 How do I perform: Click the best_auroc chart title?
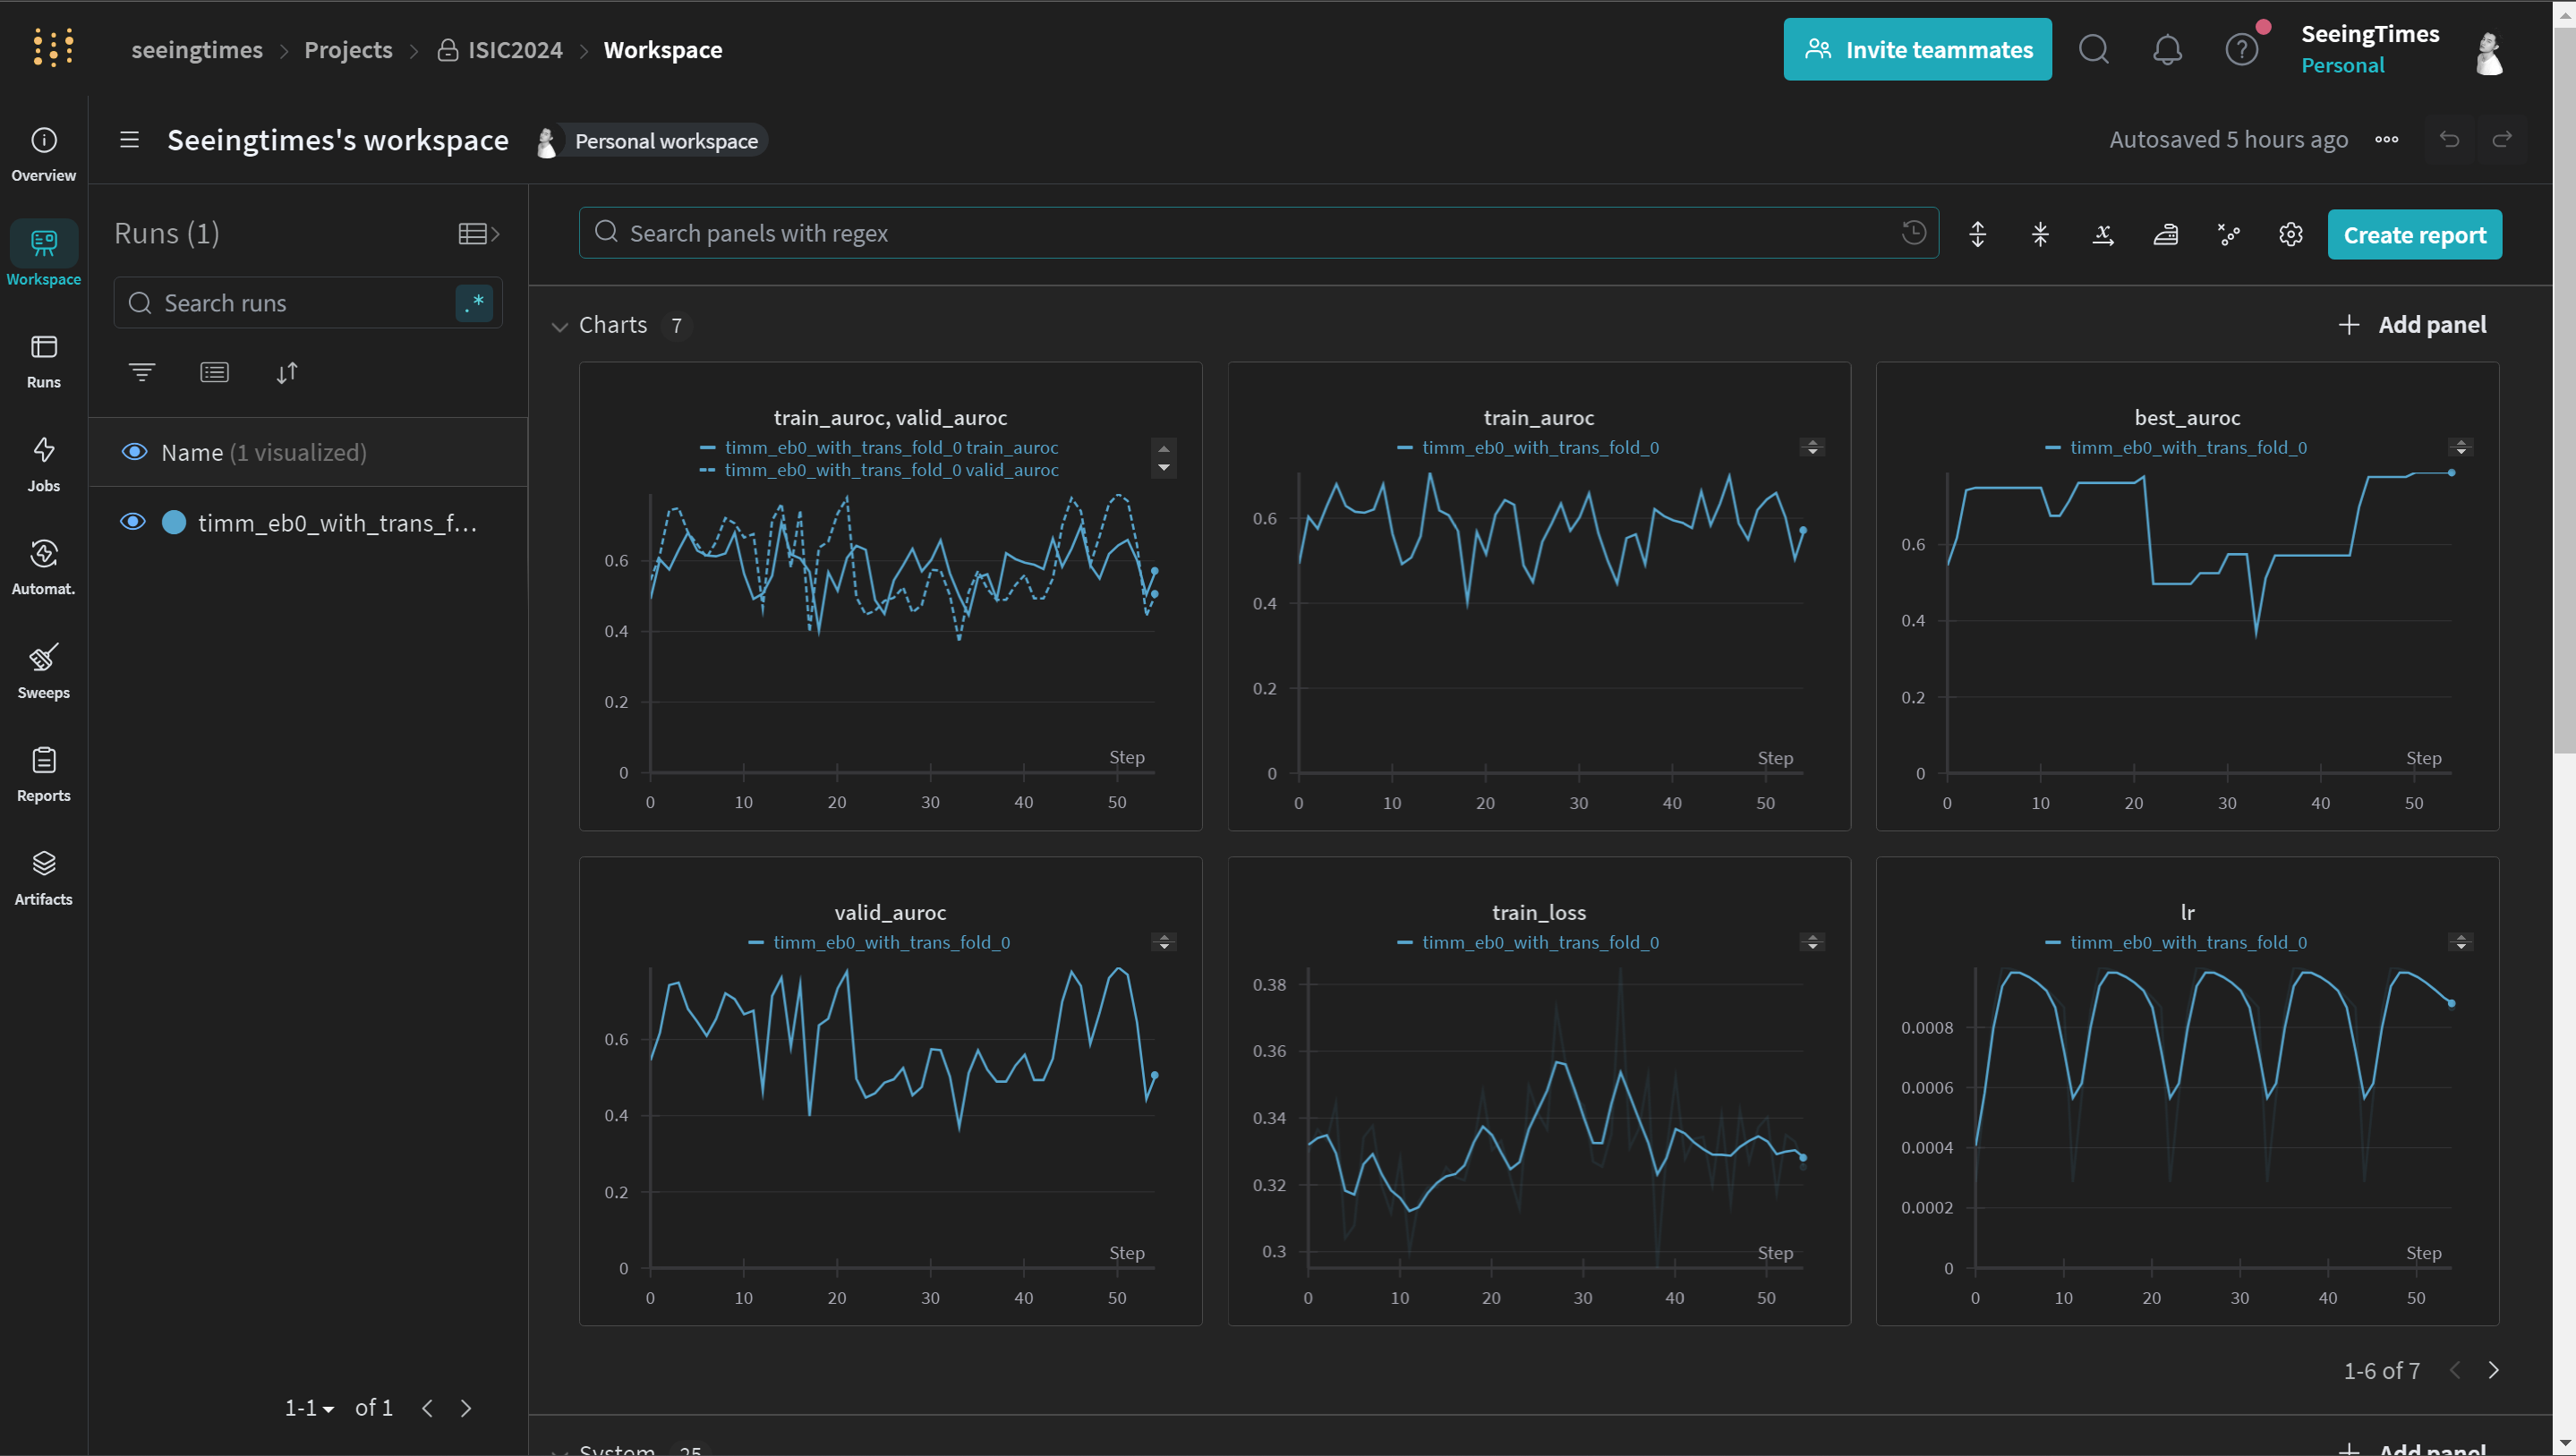coord(2187,417)
